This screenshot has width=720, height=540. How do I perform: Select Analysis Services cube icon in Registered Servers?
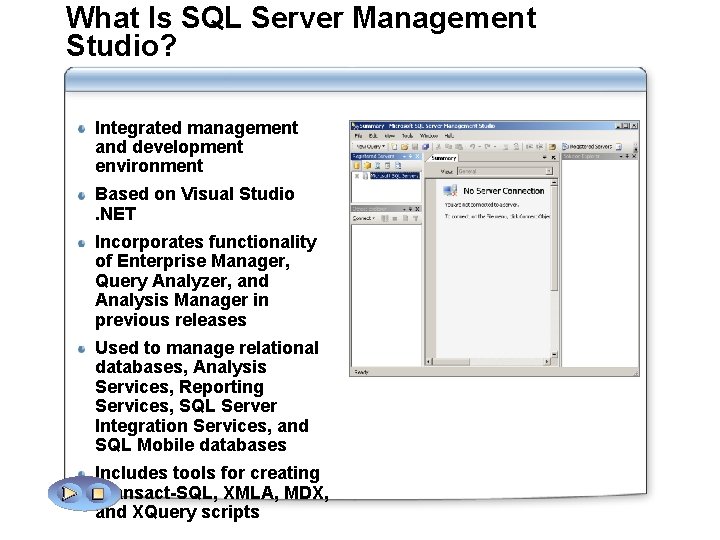[367, 166]
